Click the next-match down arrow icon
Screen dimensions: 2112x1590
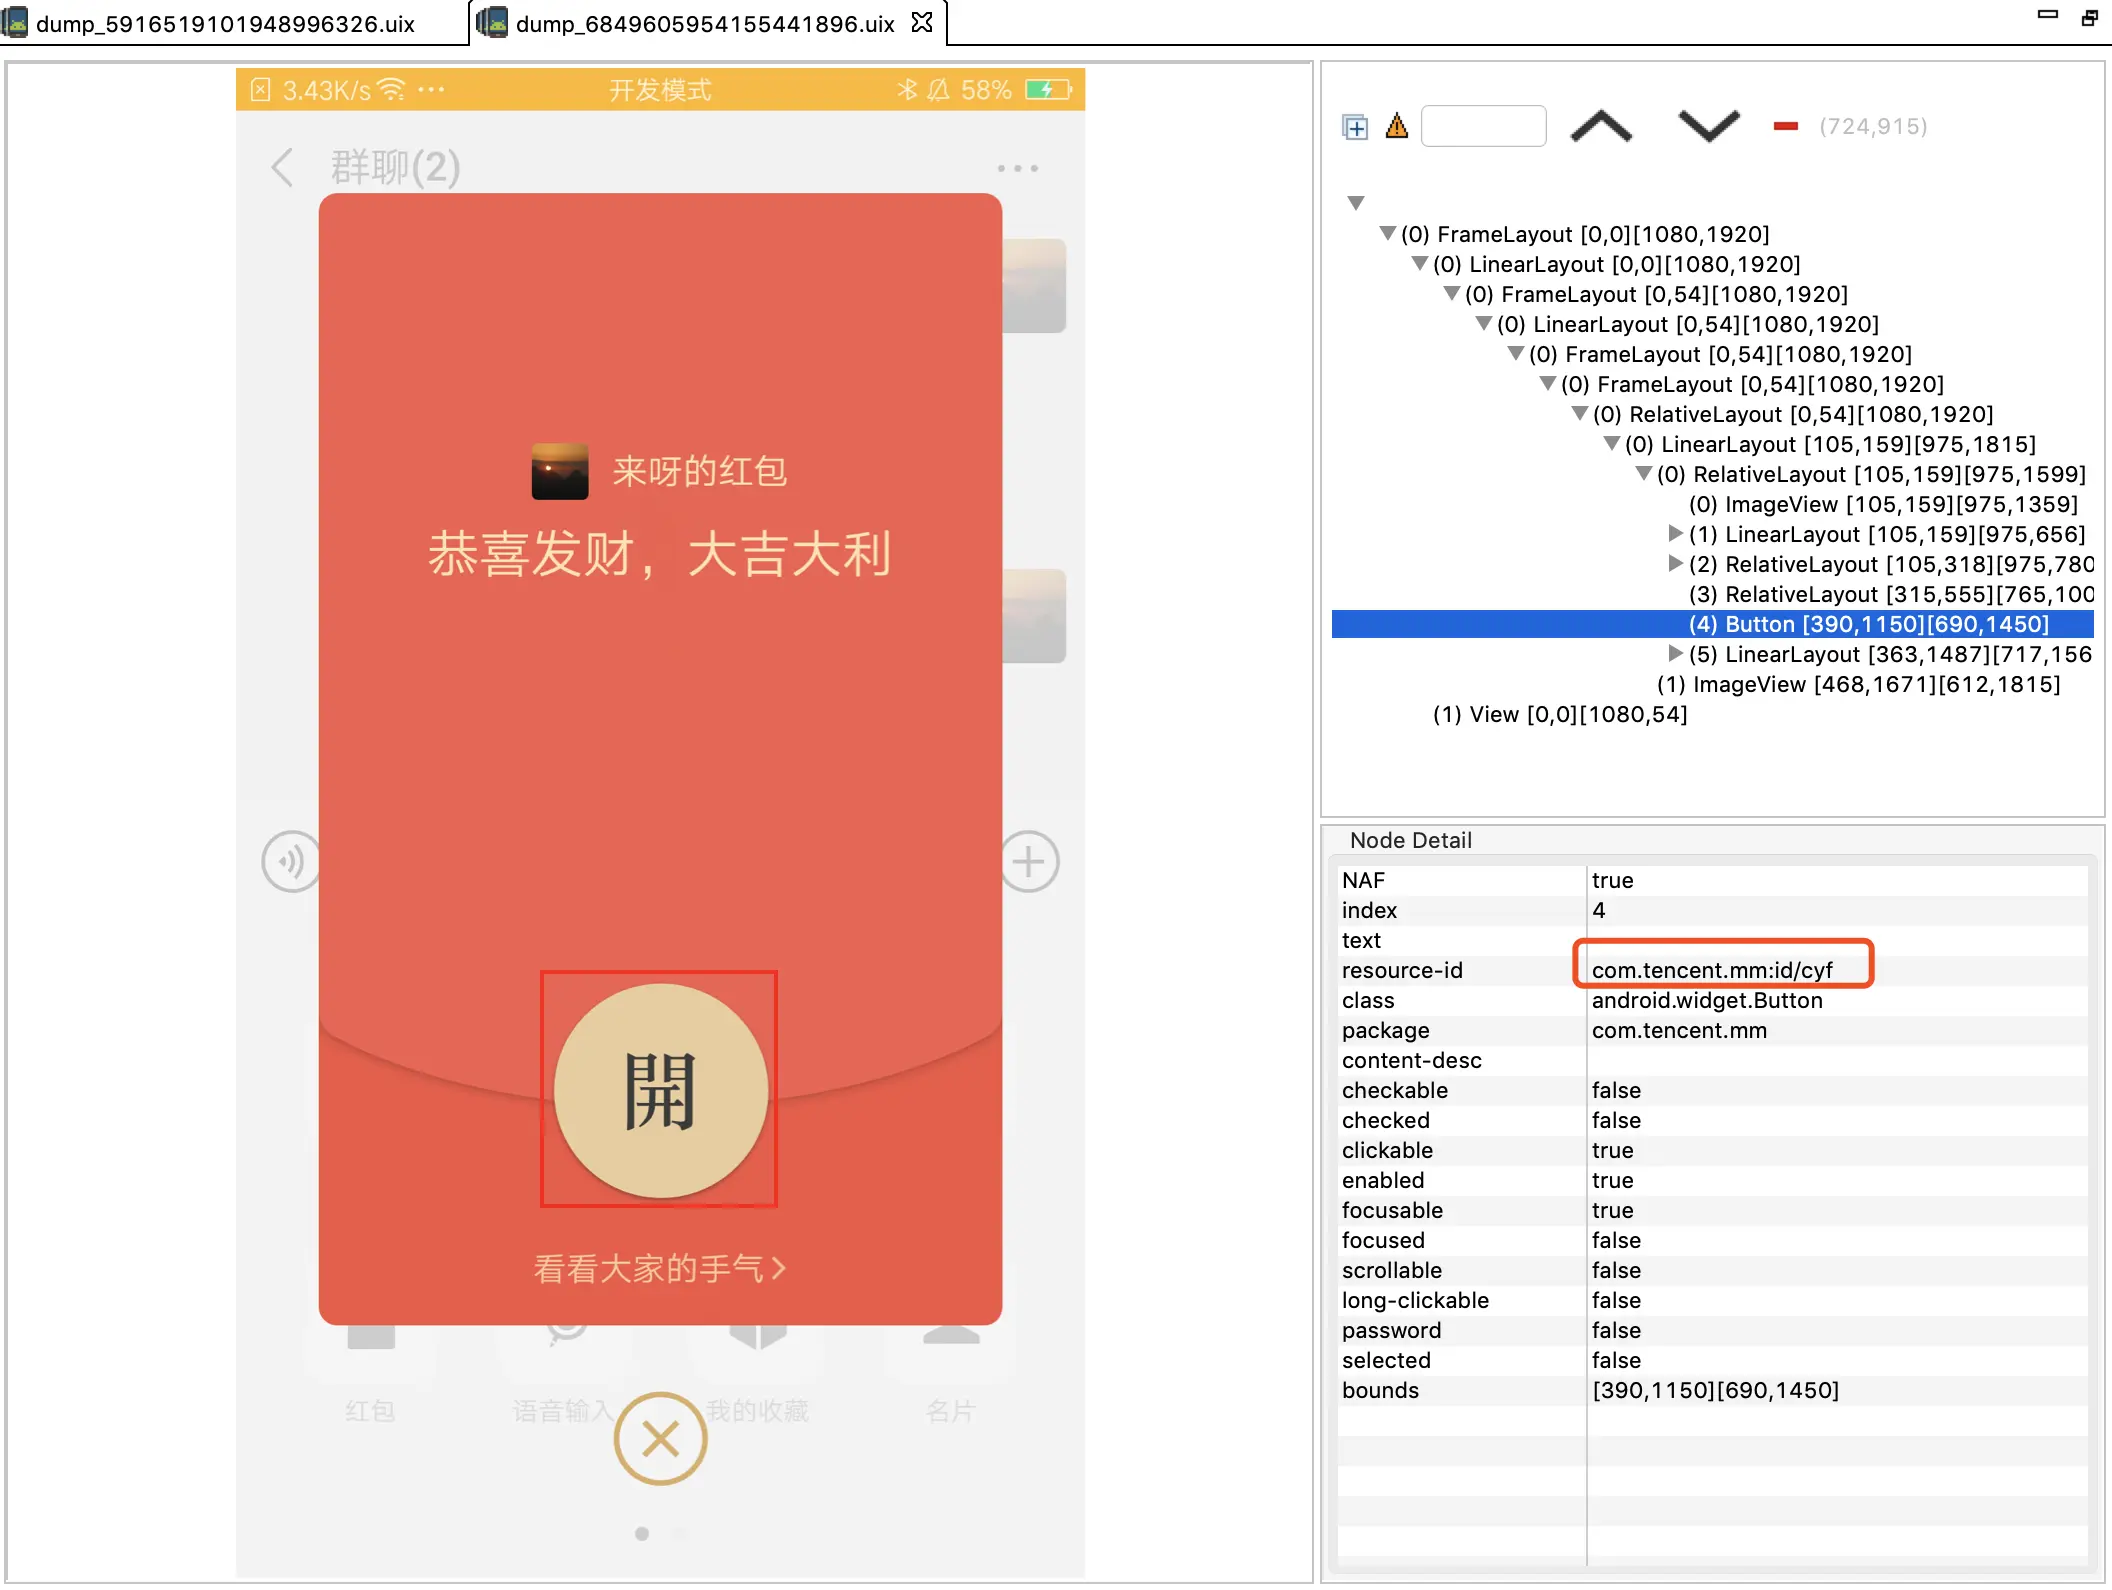1706,126
